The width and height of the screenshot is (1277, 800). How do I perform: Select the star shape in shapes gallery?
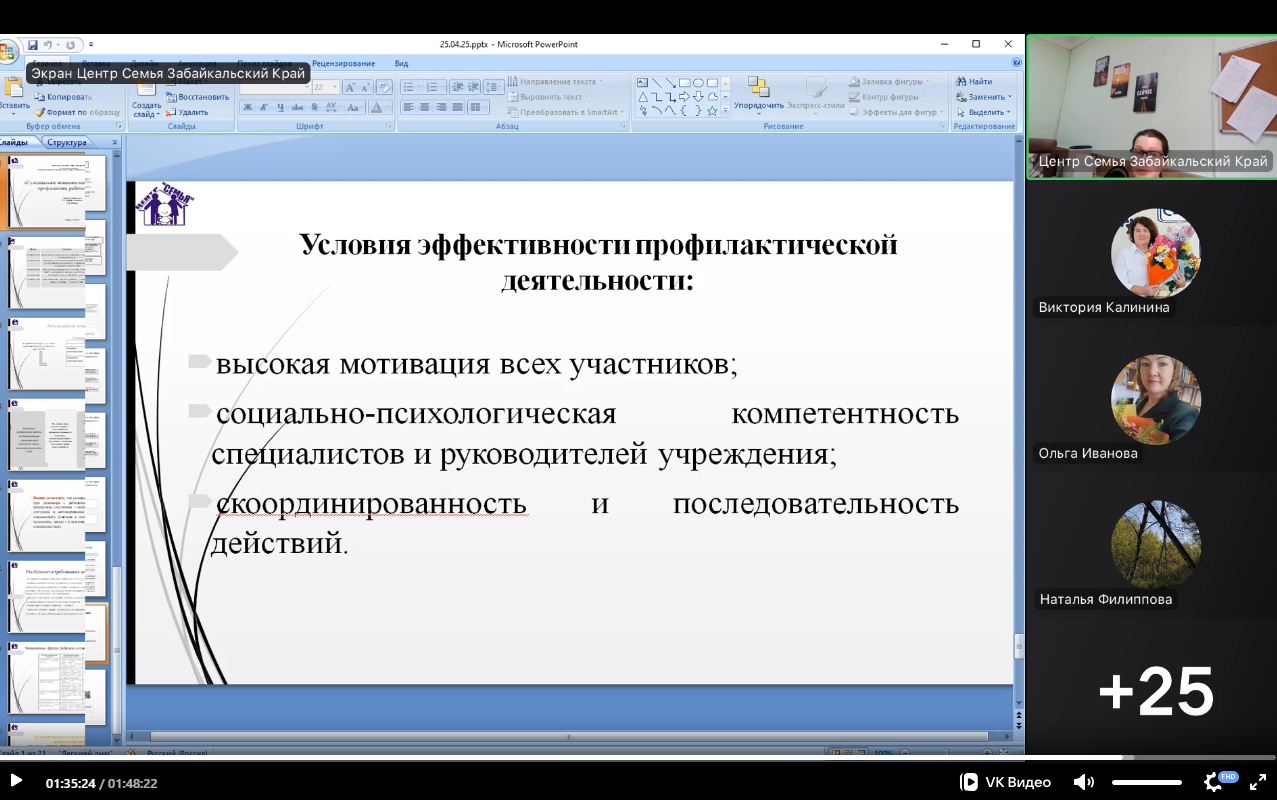(x=712, y=111)
